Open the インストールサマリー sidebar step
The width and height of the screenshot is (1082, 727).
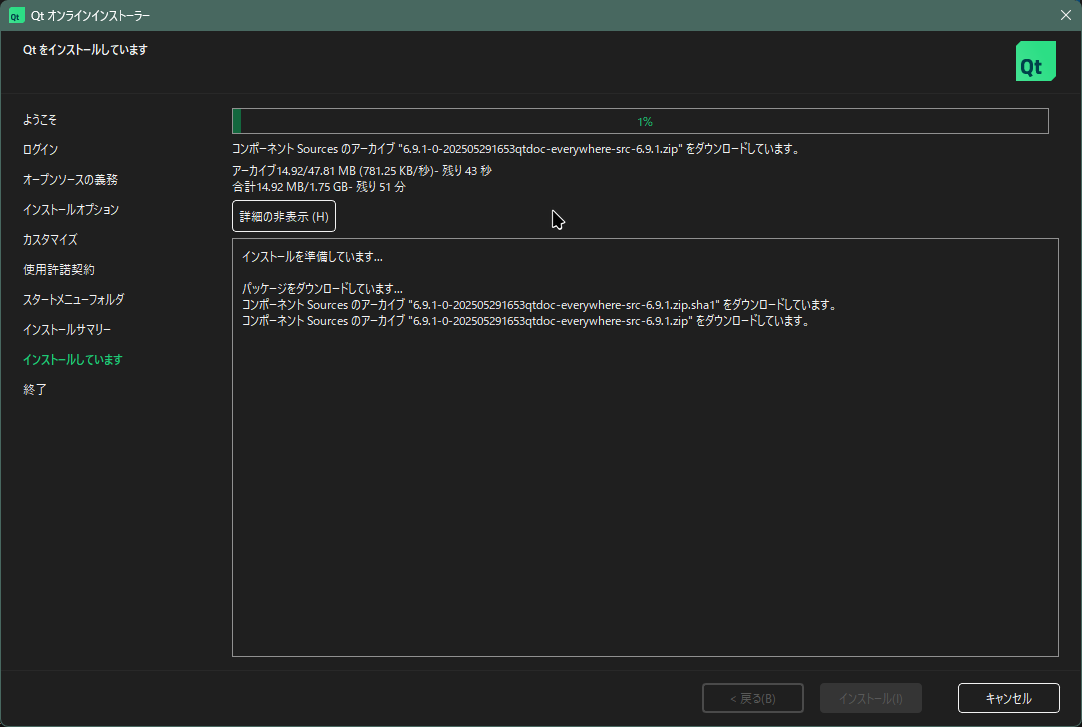67,330
